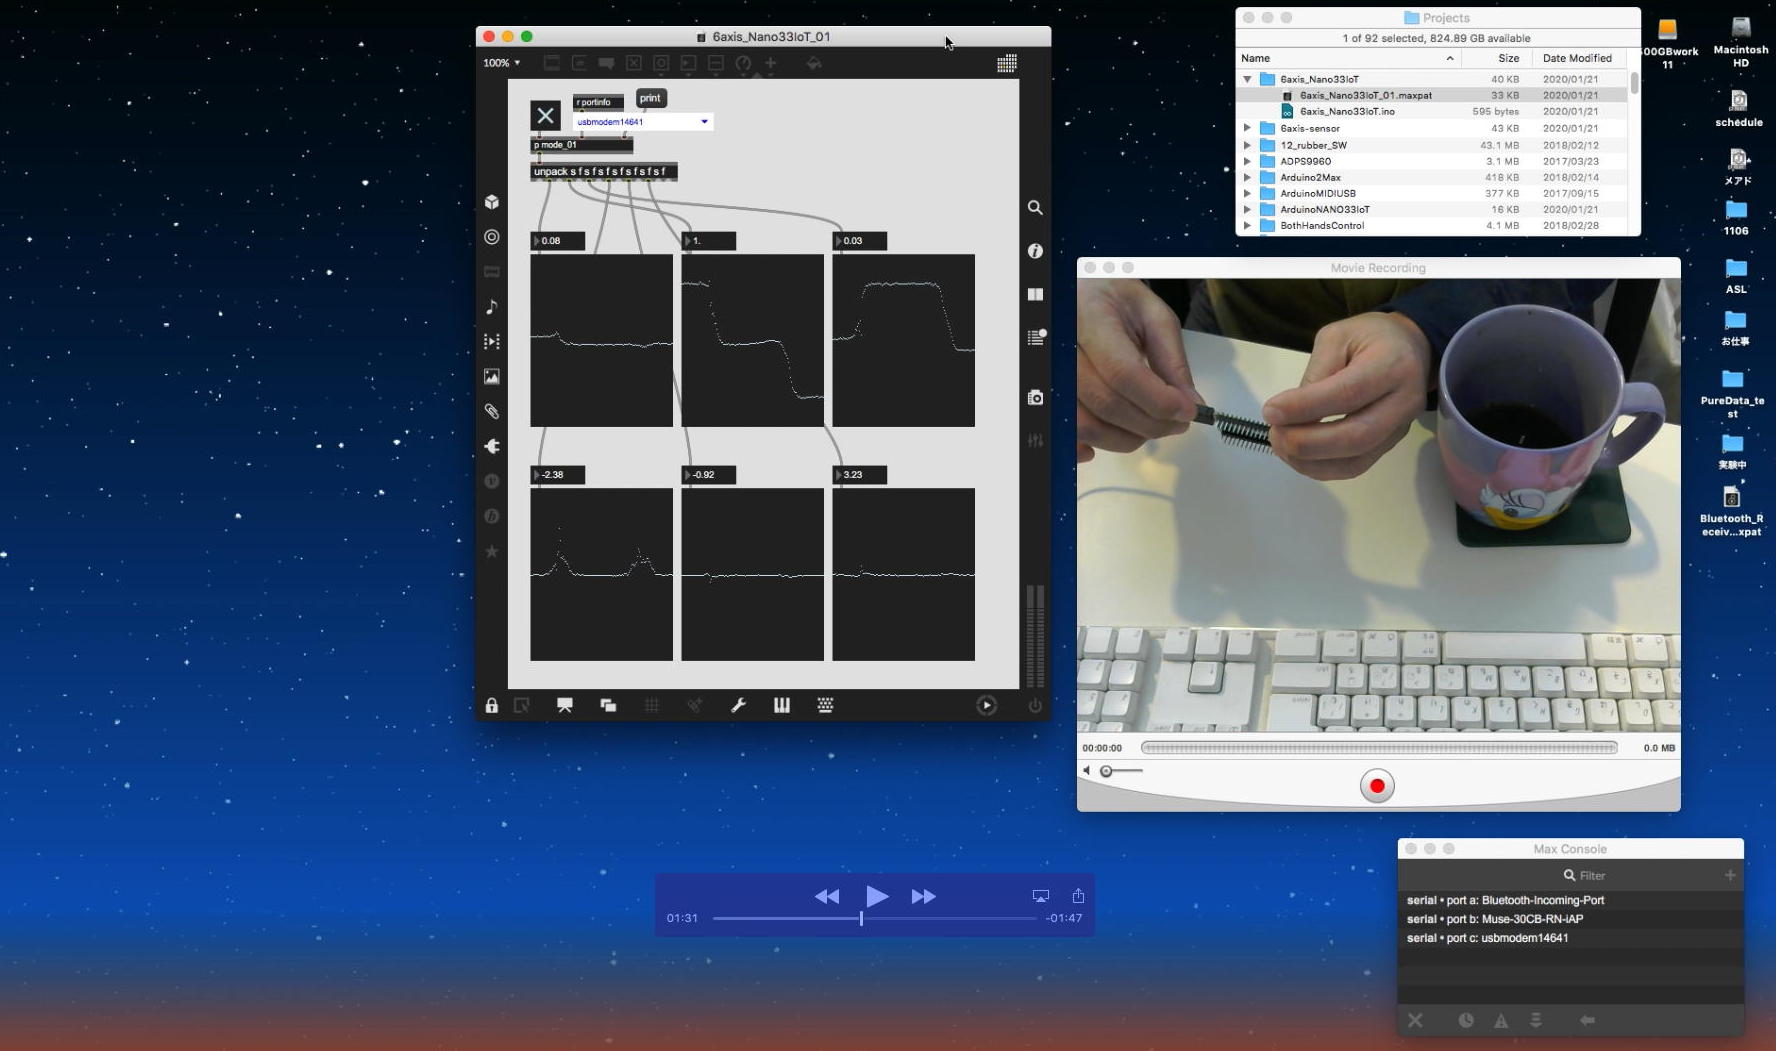
Task: Click the print message box
Action: tap(650, 98)
